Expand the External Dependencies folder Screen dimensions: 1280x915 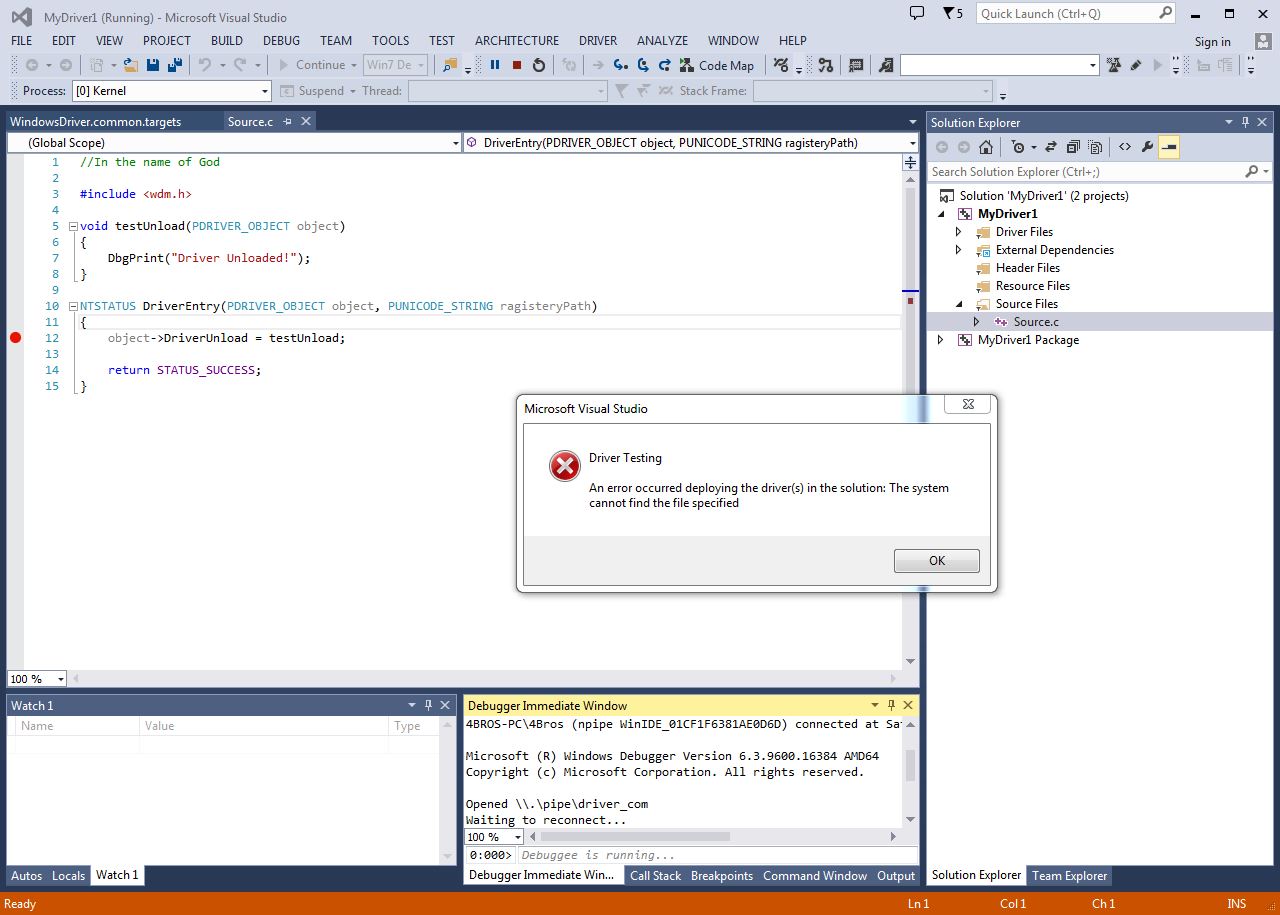[x=959, y=250]
